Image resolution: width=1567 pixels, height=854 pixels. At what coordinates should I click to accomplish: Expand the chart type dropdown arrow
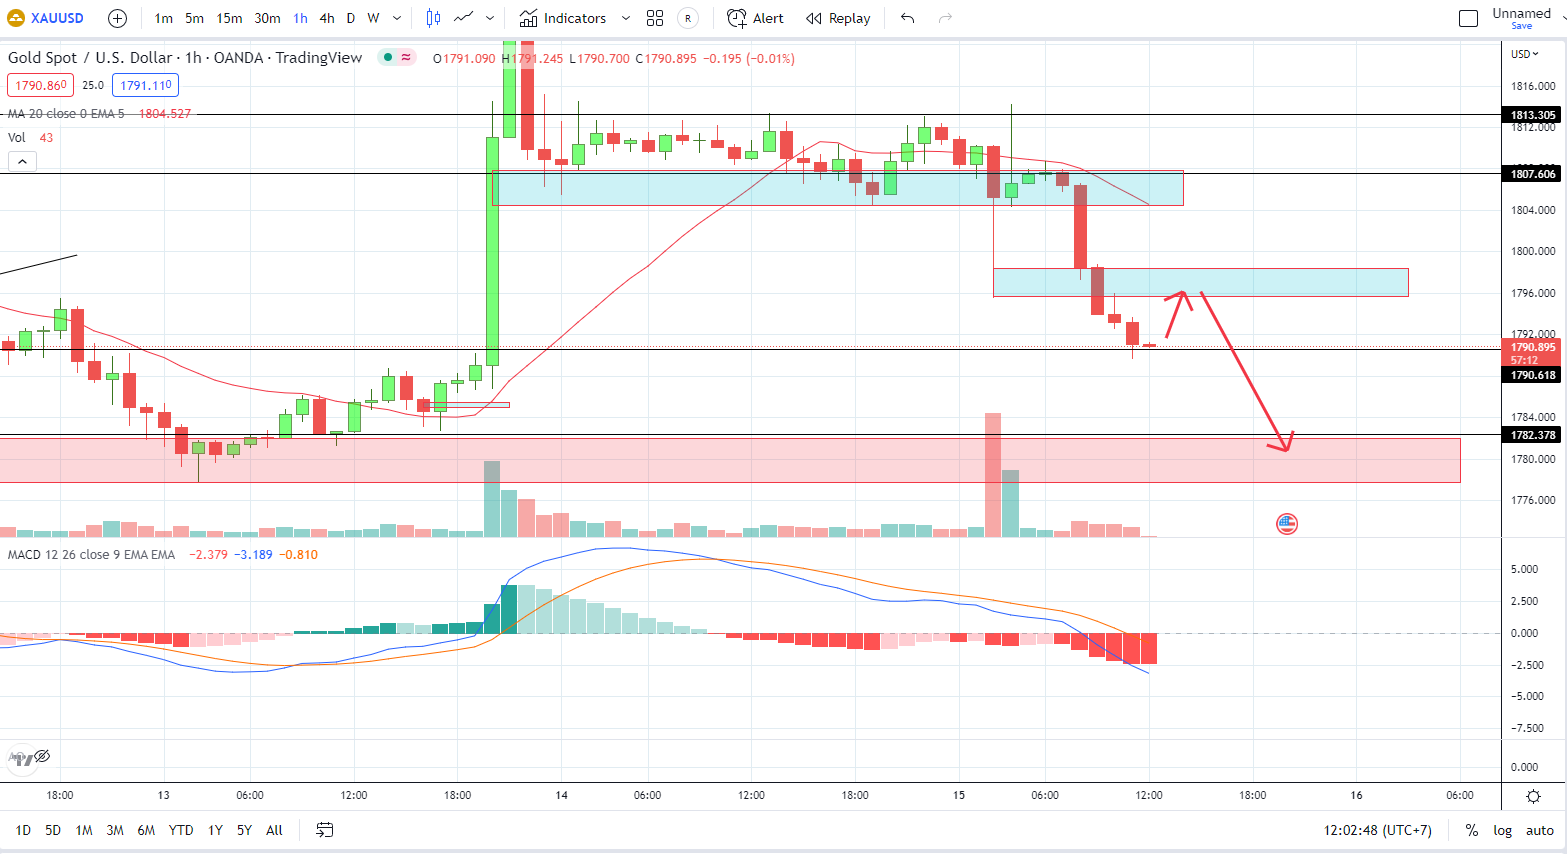tap(490, 18)
